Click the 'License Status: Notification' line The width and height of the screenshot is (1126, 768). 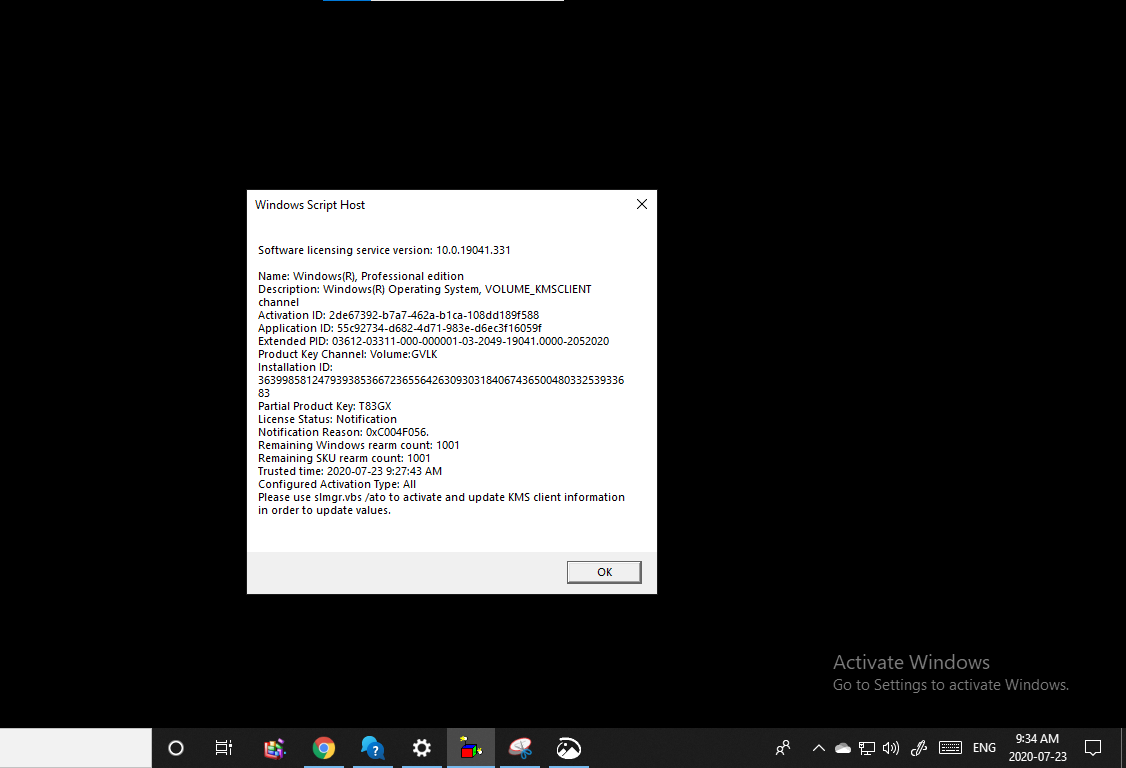pos(327,420)
